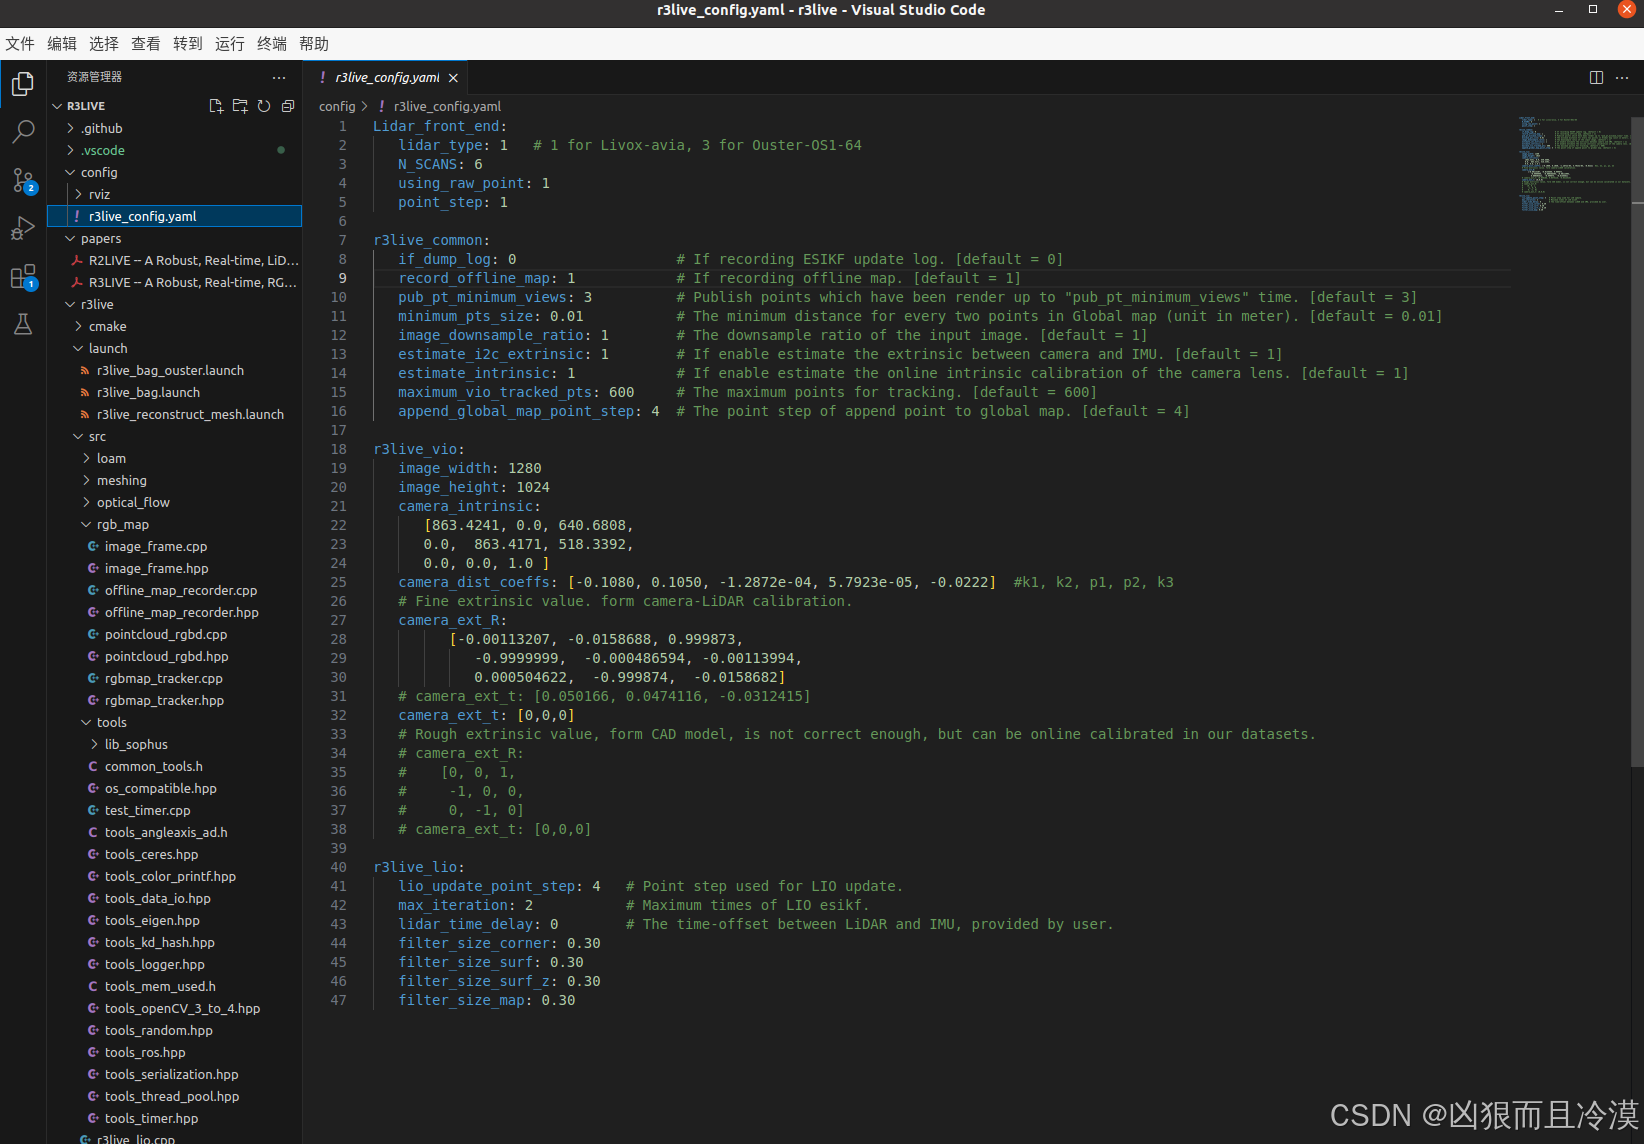Open the Extensions view
The height and width of the screenshot is (1144, 1644).
click(x=23, y=276)
